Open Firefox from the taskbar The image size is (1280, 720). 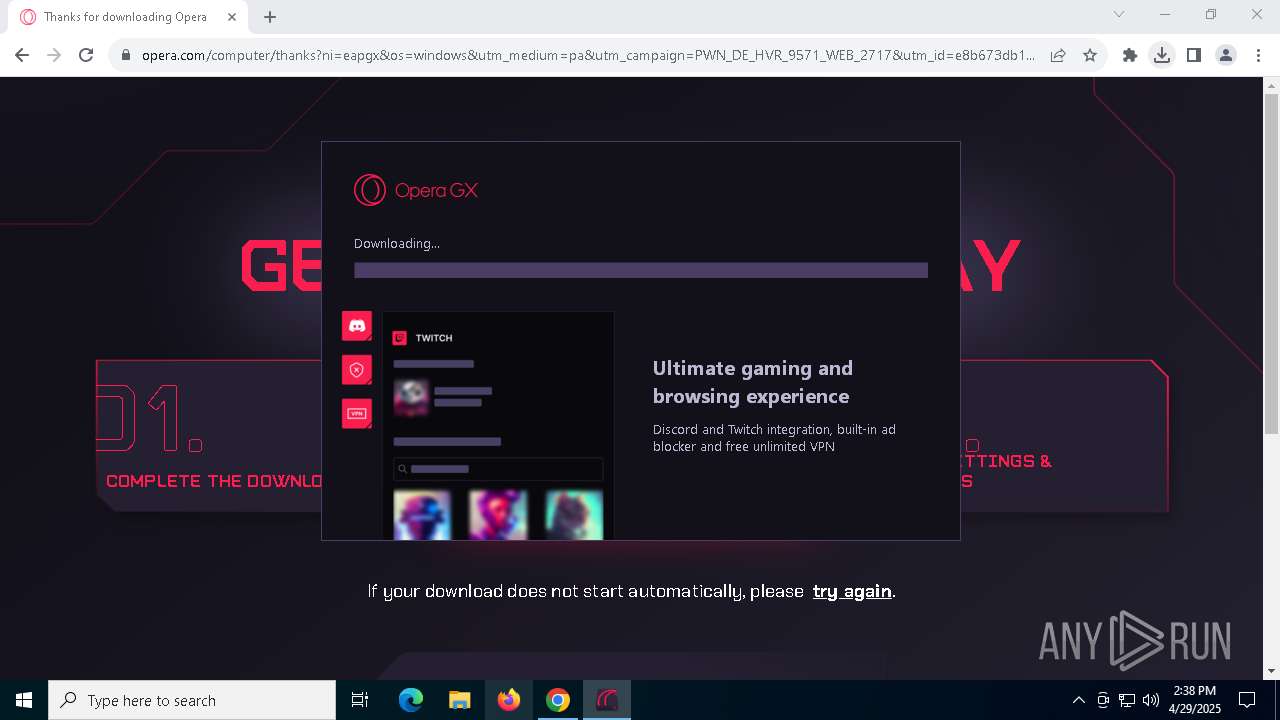tap(509, 700)
